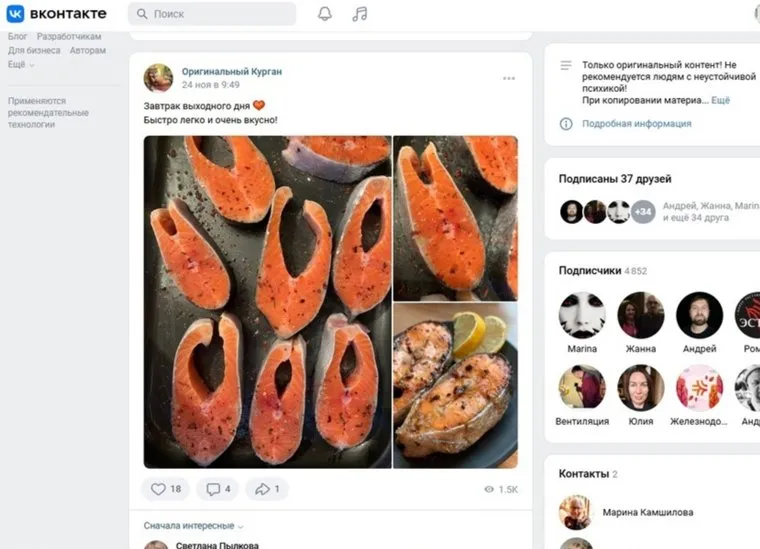Open the post comments icon
This screenshot has width=760, height=549.
(x=217, y=489)
